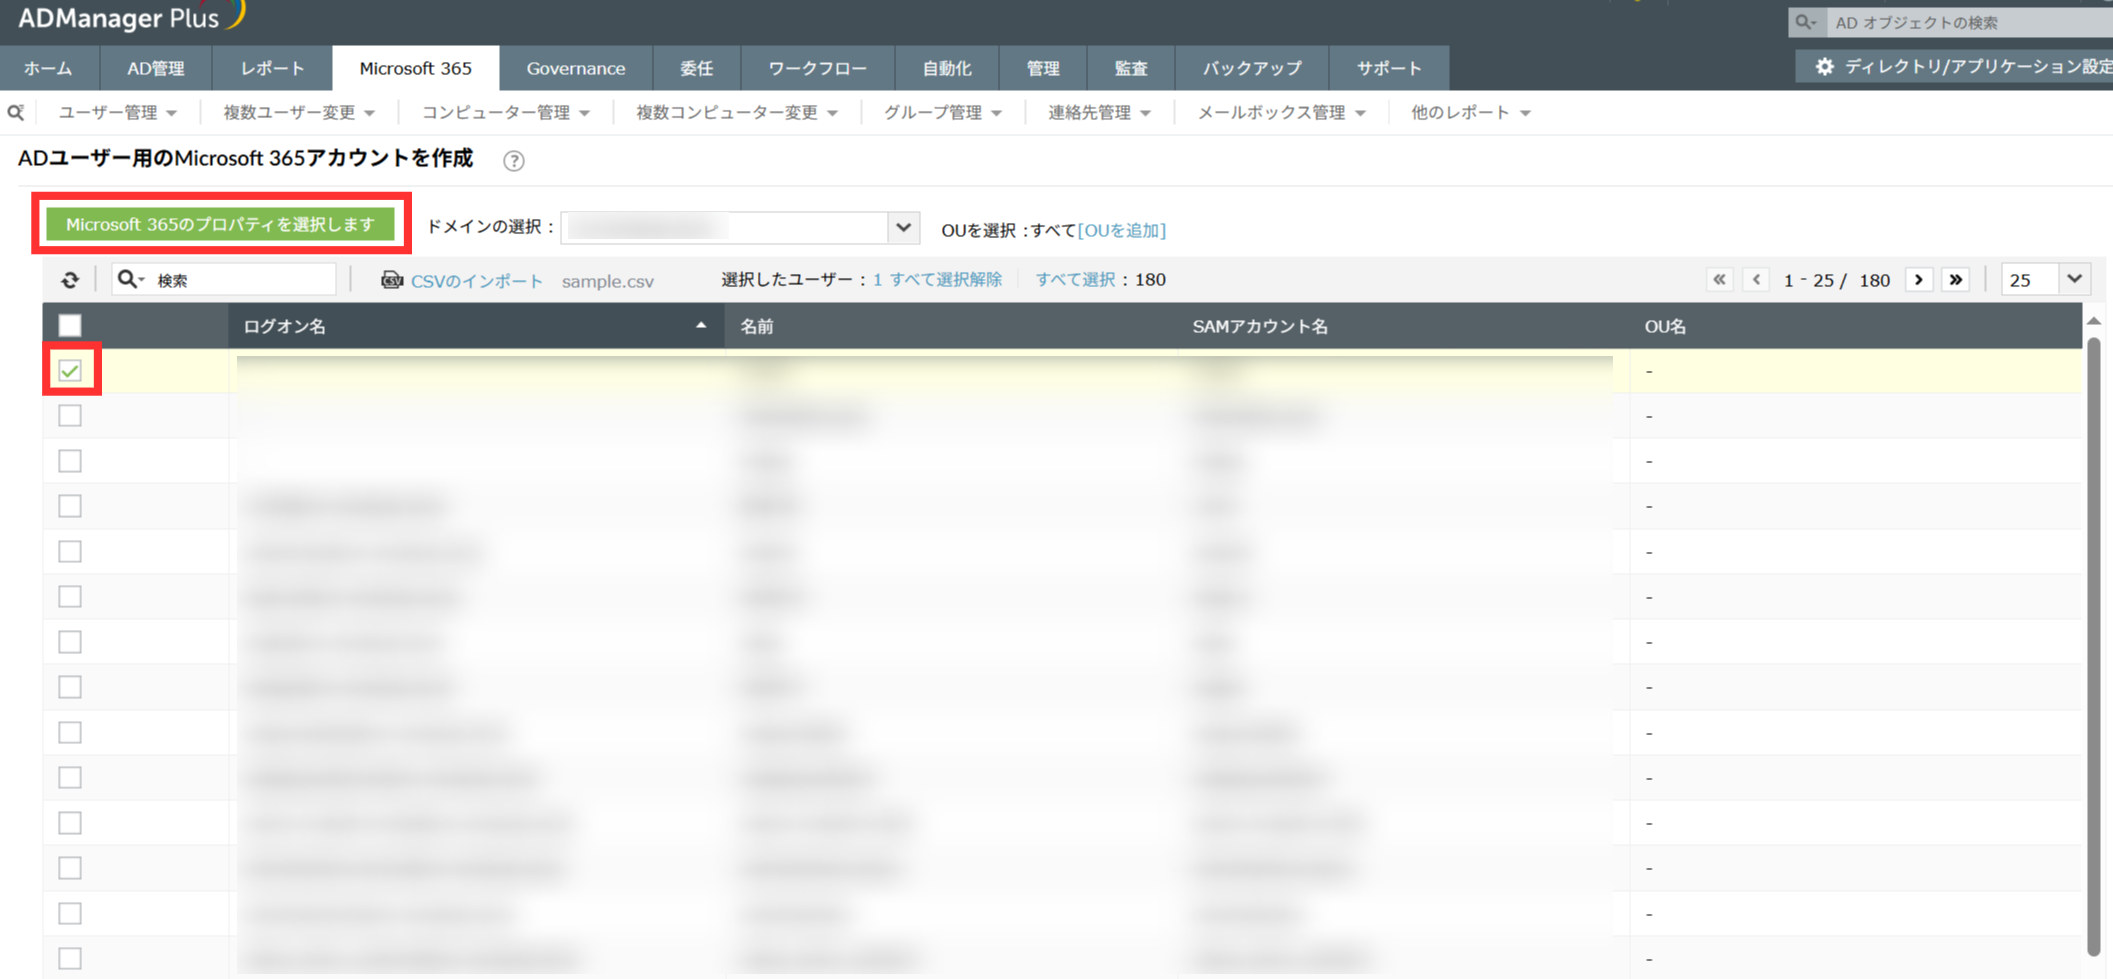Image resolution: width=2113 pixels, height=979 pixels.
Task: Open the コンピューター管理 dropdown
Action: pos(506,113)
